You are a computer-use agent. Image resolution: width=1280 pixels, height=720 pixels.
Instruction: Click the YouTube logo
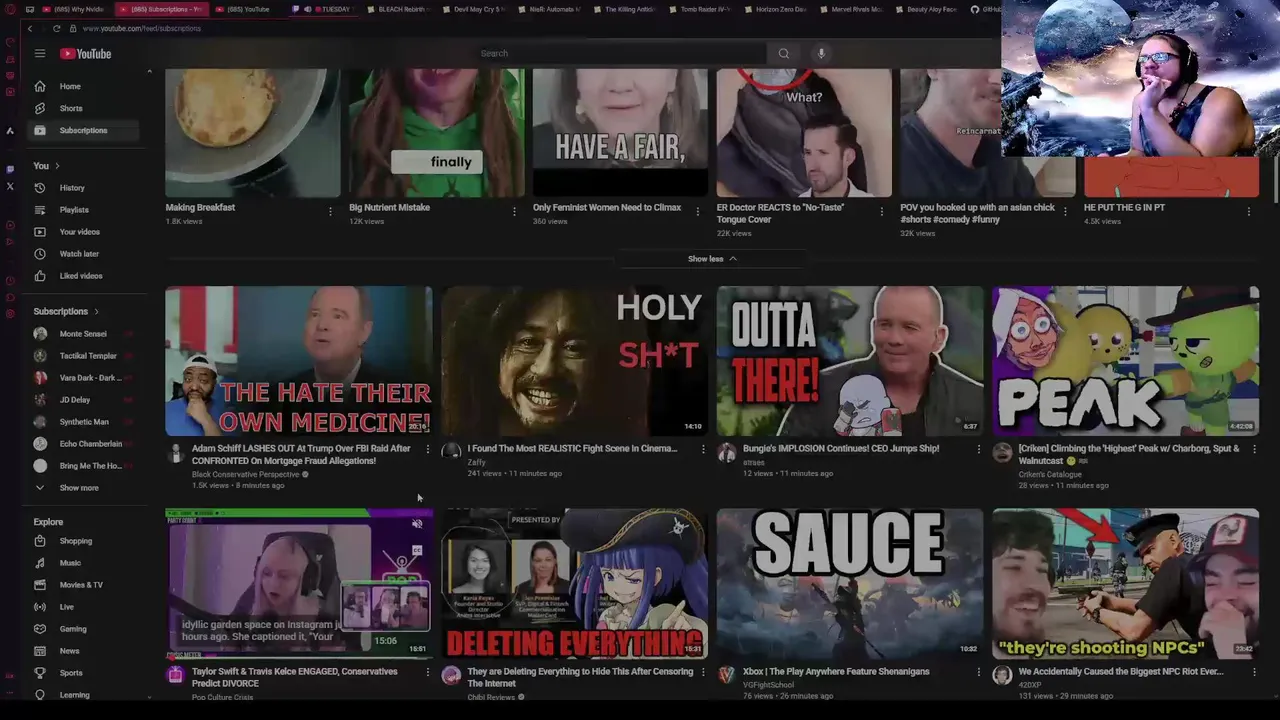(85, 53)
